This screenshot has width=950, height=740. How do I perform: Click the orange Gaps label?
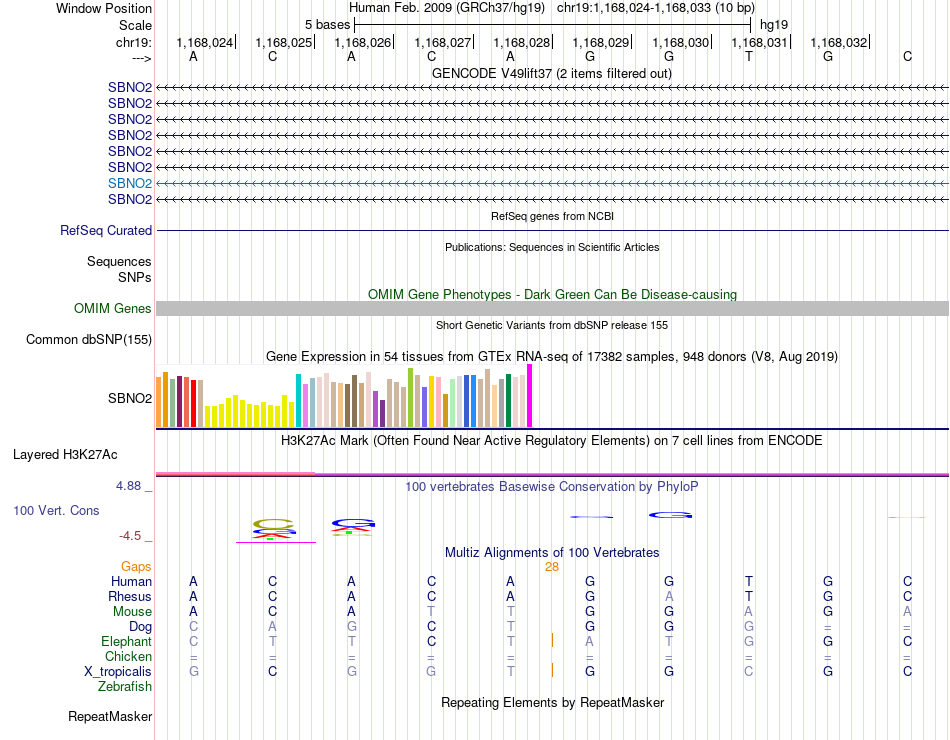click(136, 566)
